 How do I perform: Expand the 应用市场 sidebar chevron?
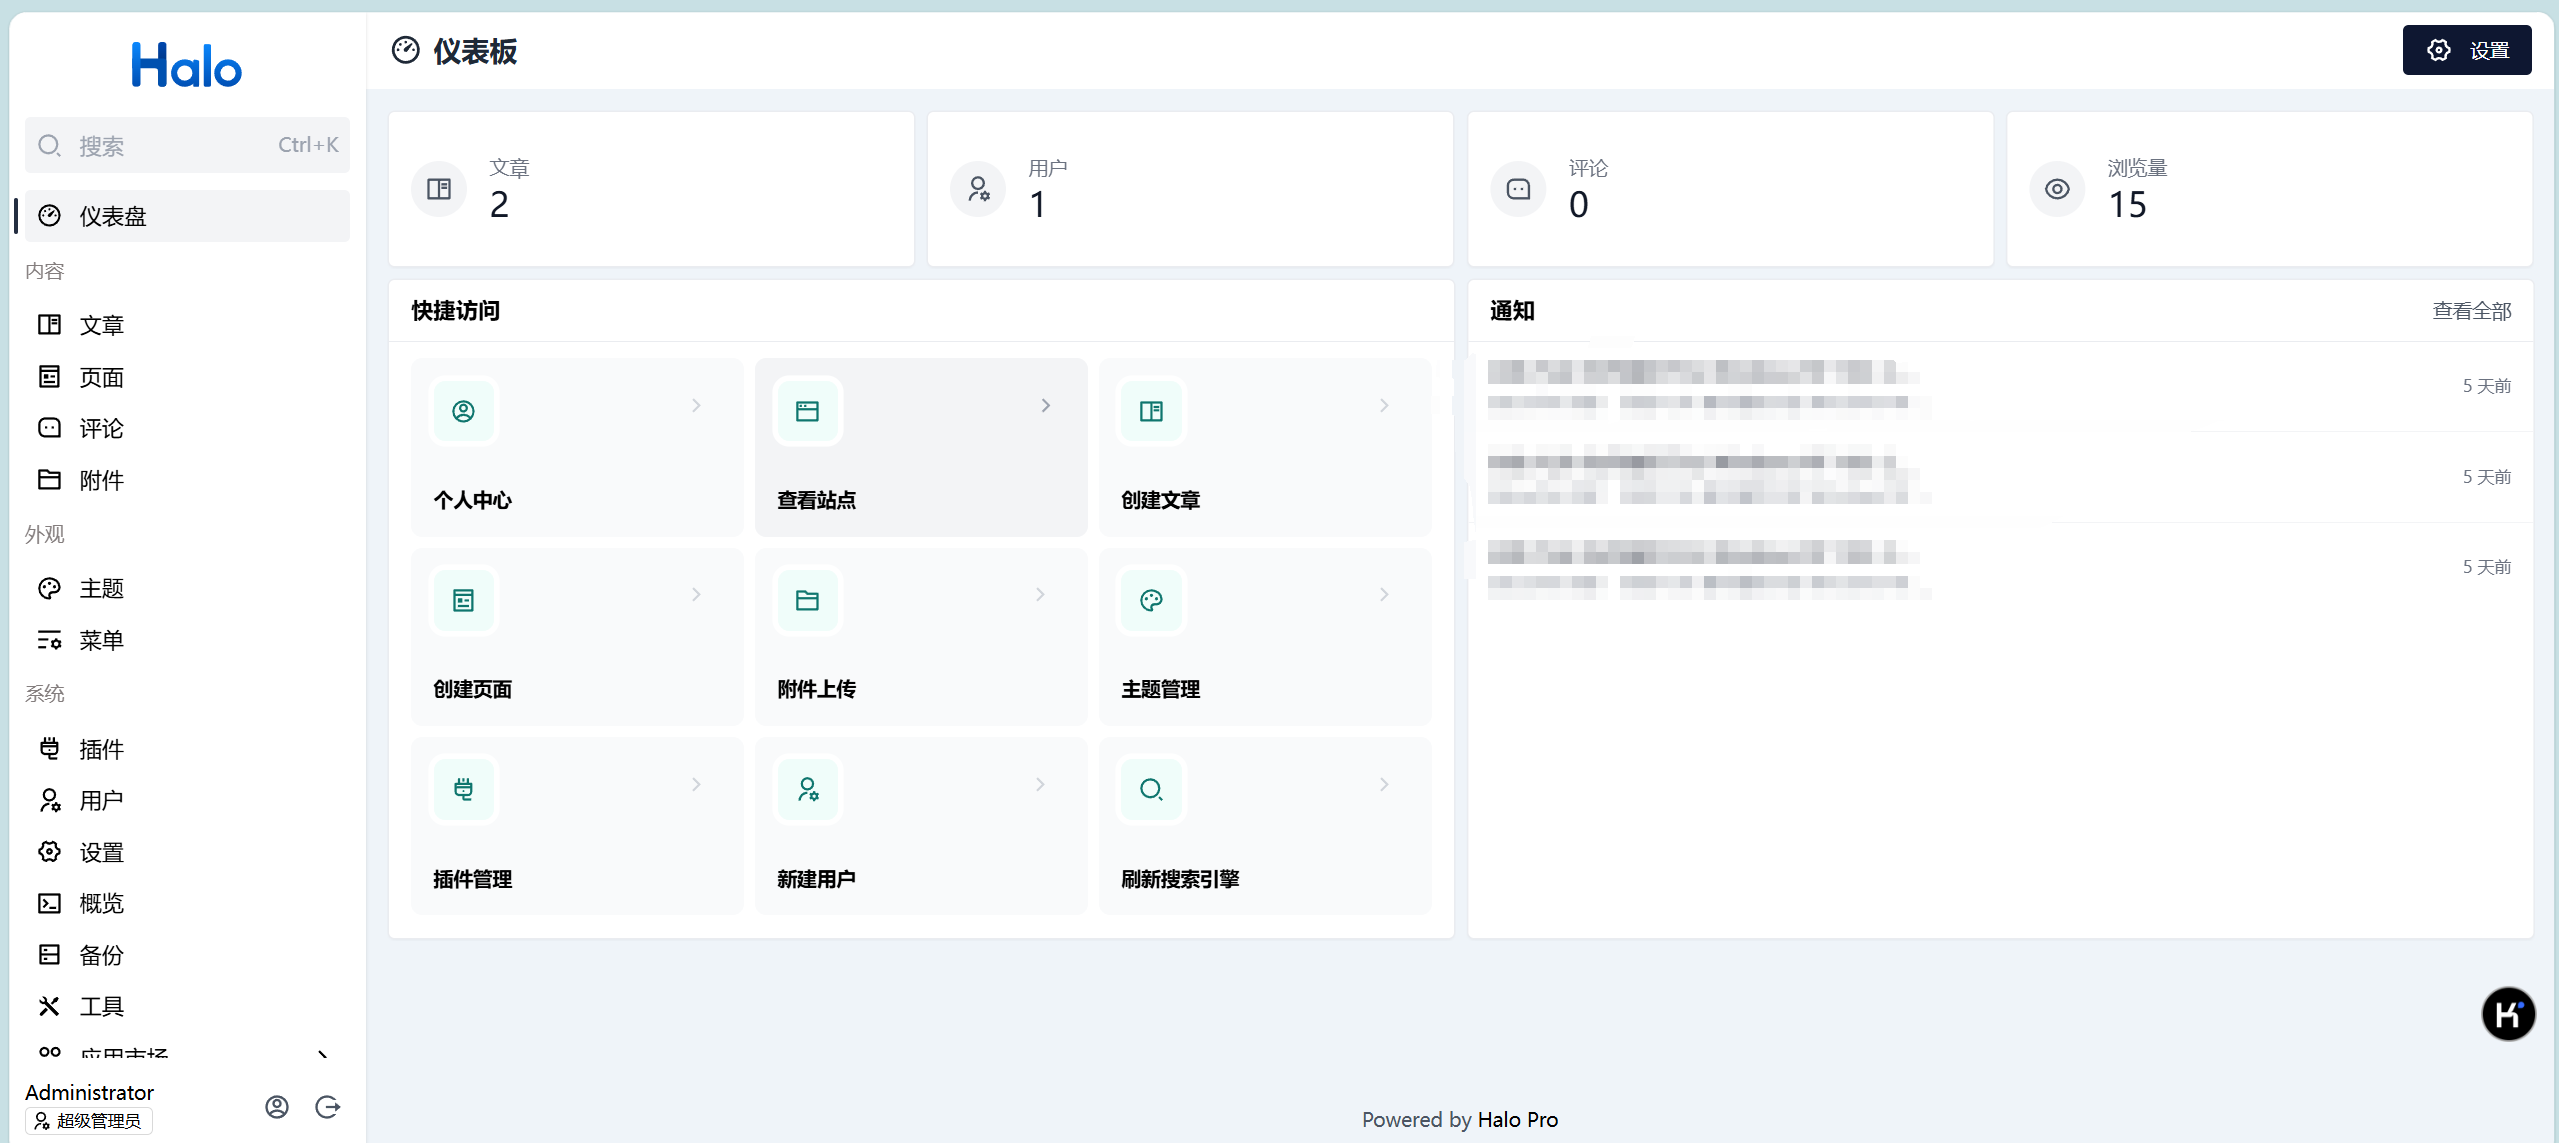[322, 1054]
